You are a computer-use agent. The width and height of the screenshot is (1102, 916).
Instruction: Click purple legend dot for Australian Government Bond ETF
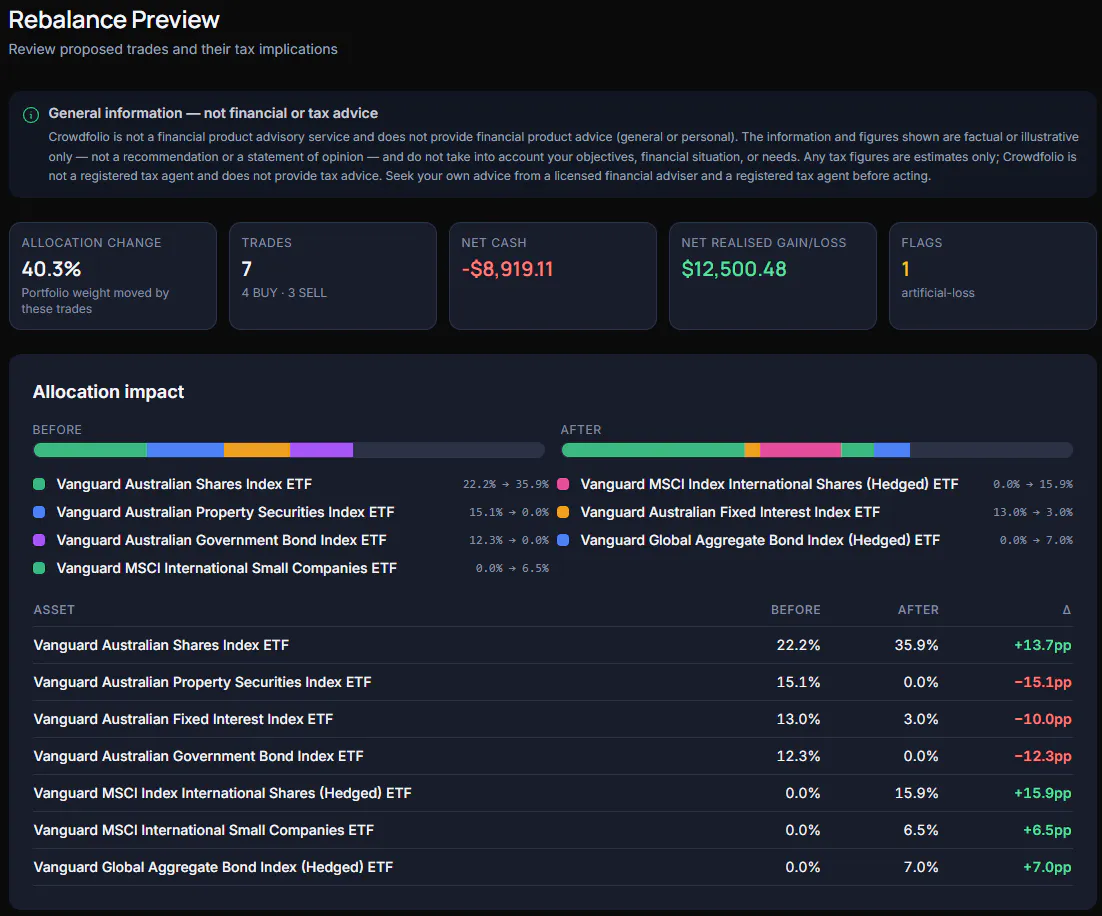[x=39, y=540]
